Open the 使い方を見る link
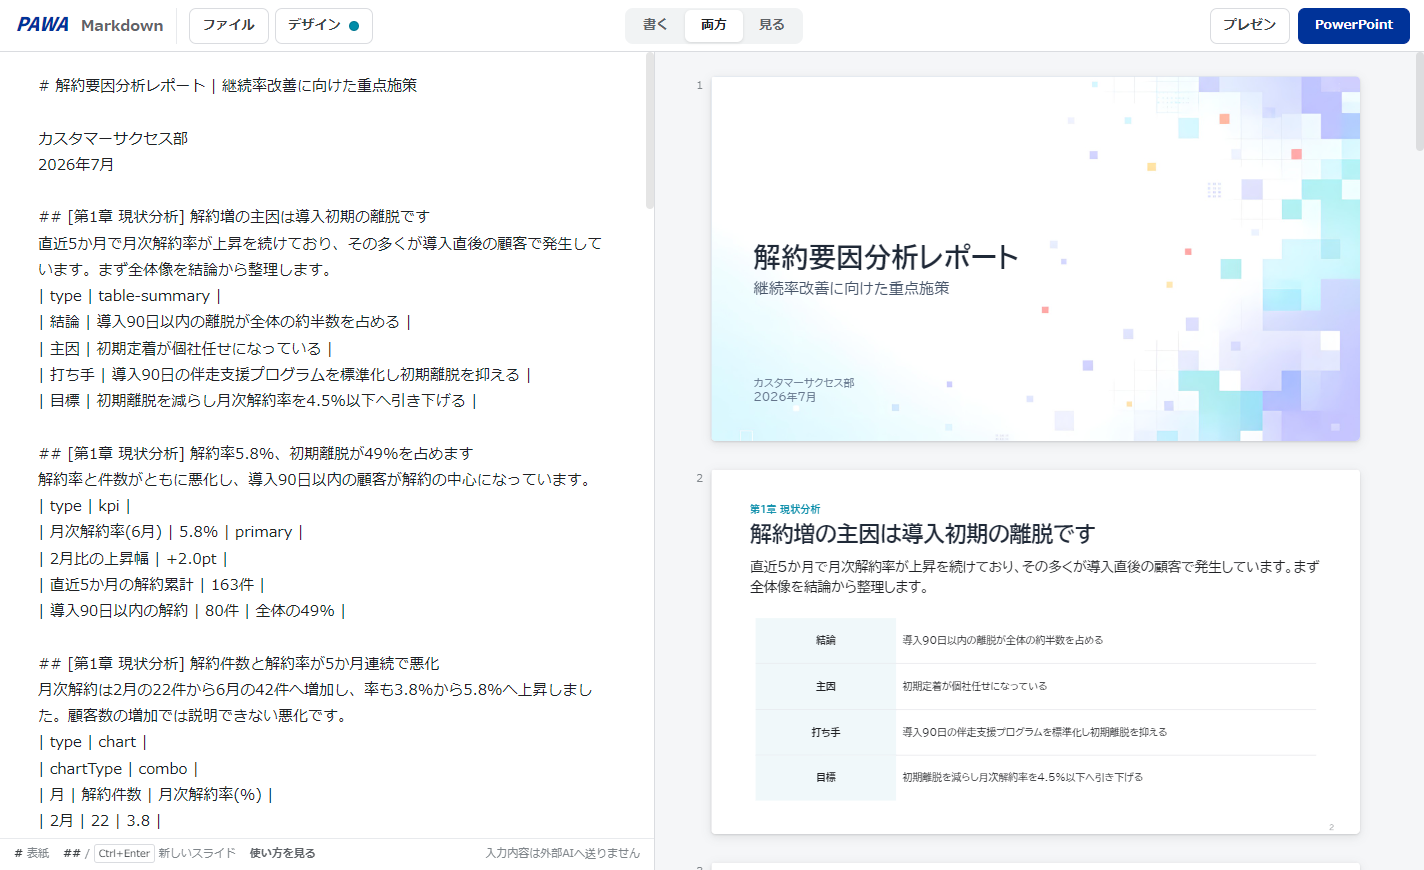The image size is (1424, 870). 283,853
